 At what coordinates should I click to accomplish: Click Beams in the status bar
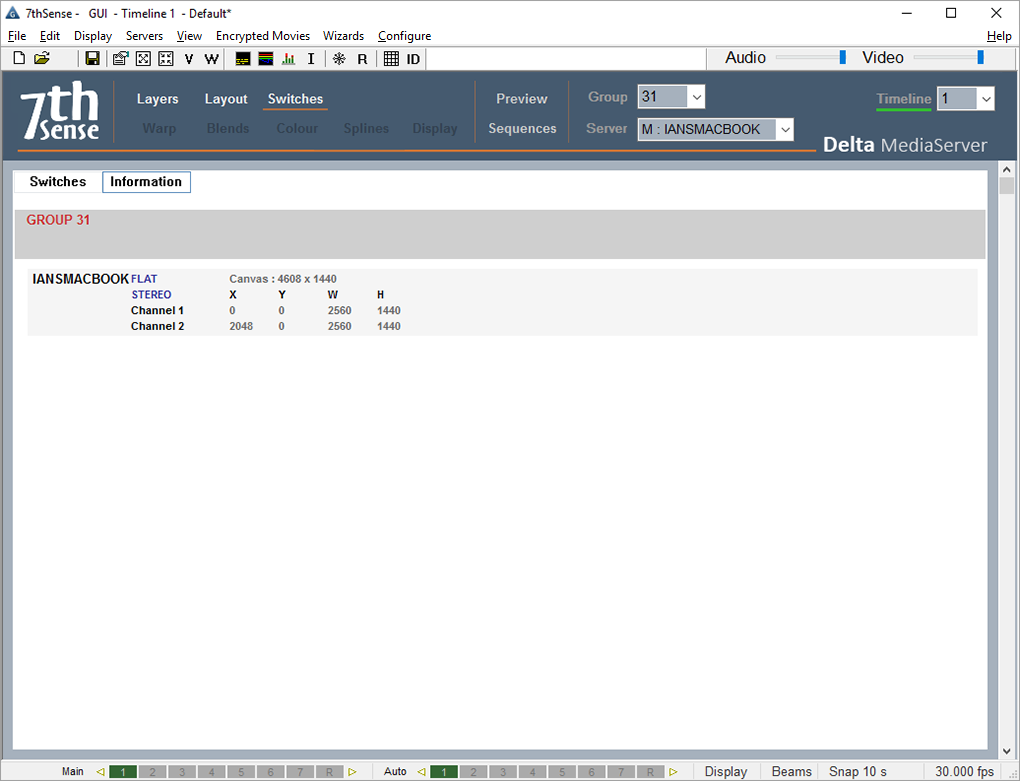pyautogui.click(x=792, y=772)
